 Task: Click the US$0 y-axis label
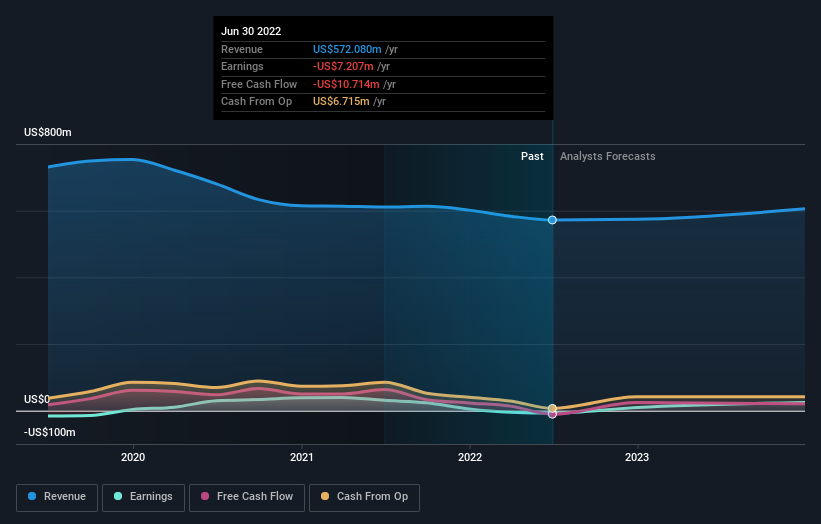(37, 399)
